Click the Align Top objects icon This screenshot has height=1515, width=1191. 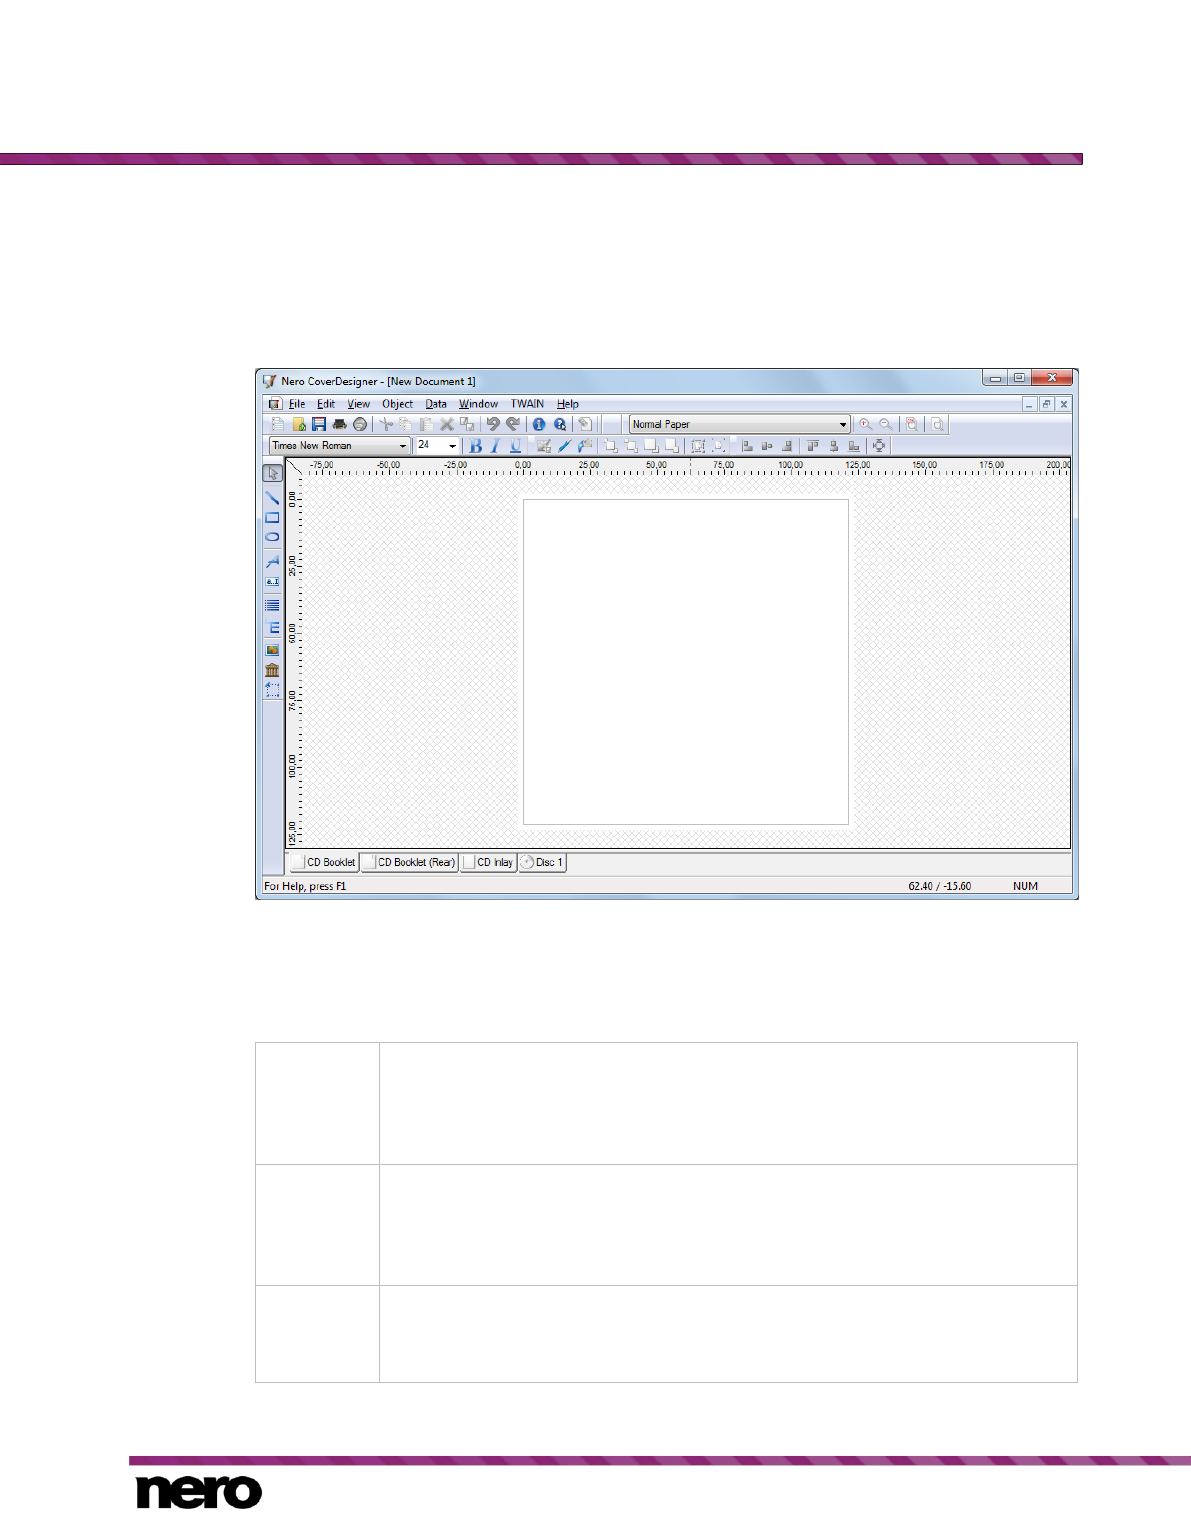813,446
